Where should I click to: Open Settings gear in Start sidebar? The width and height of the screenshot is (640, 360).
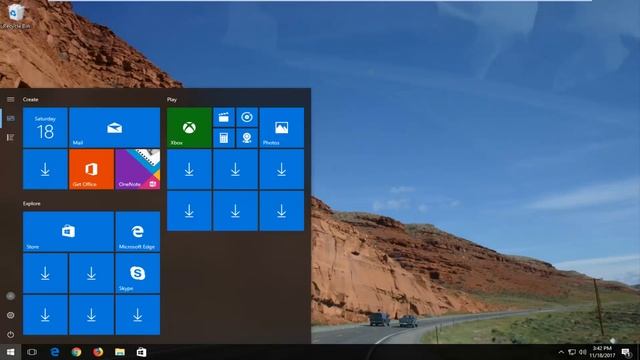11,315
